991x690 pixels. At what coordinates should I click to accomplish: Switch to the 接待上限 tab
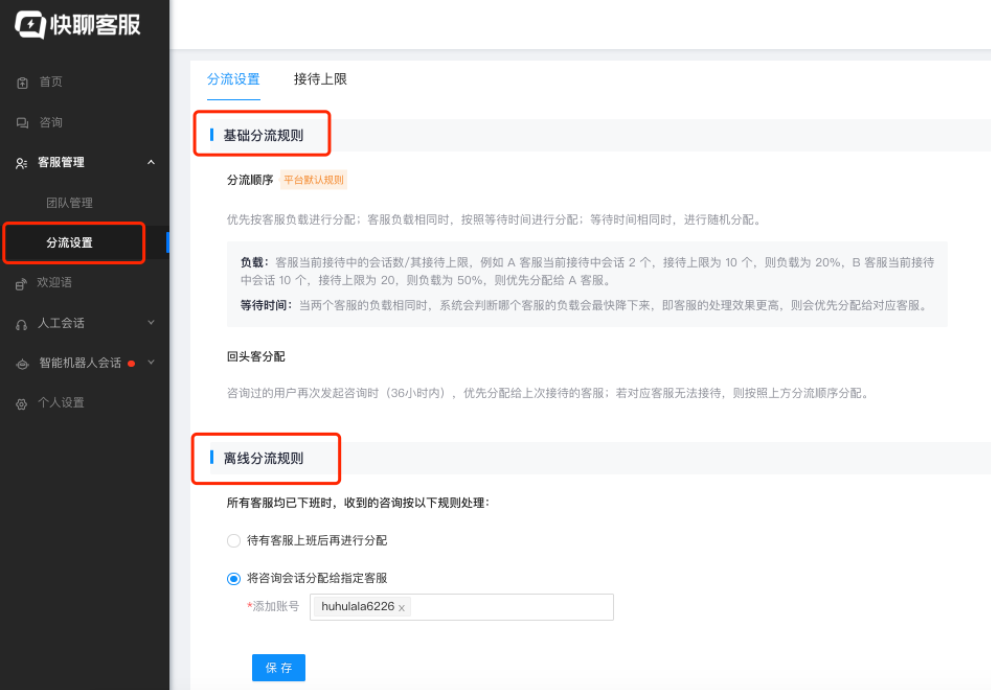[319, 78]
